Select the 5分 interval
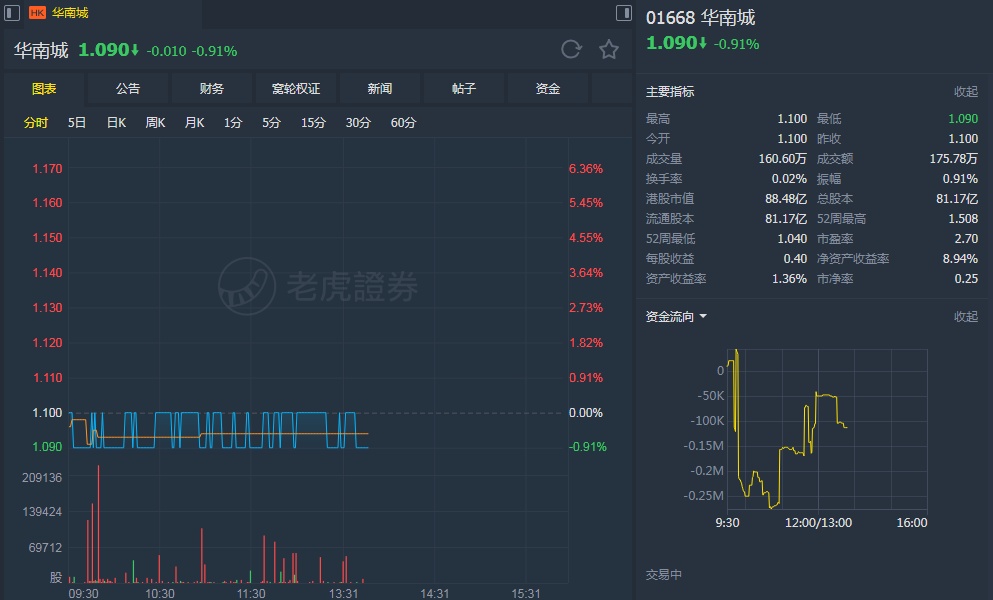 tap(272, 122)
